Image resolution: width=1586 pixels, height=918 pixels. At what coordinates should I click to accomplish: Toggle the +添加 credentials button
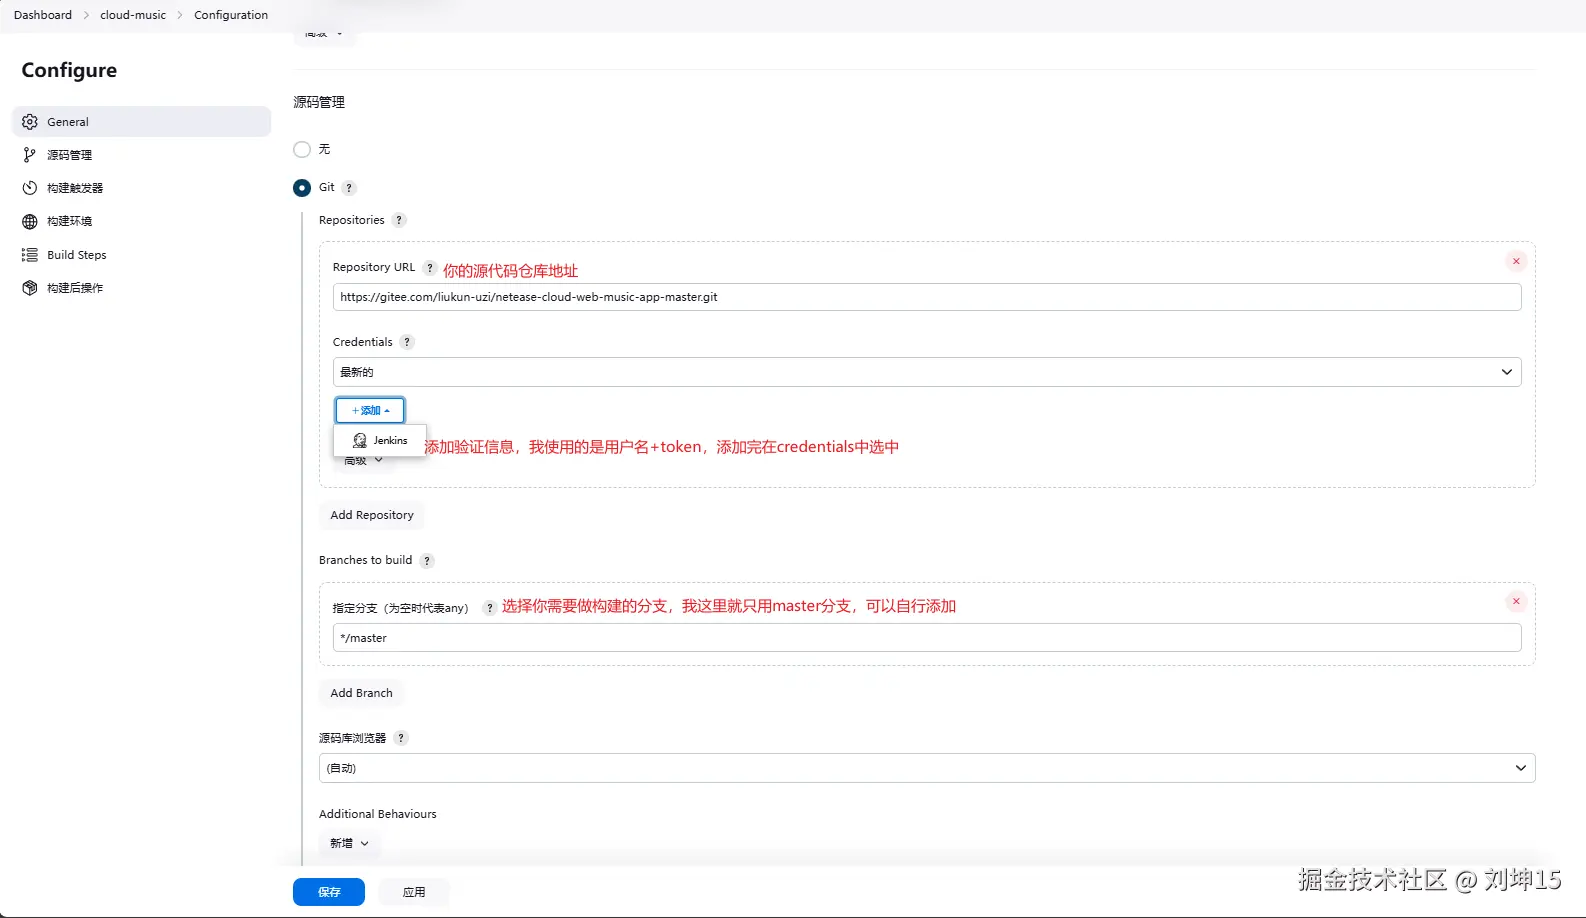coord(370,410)
